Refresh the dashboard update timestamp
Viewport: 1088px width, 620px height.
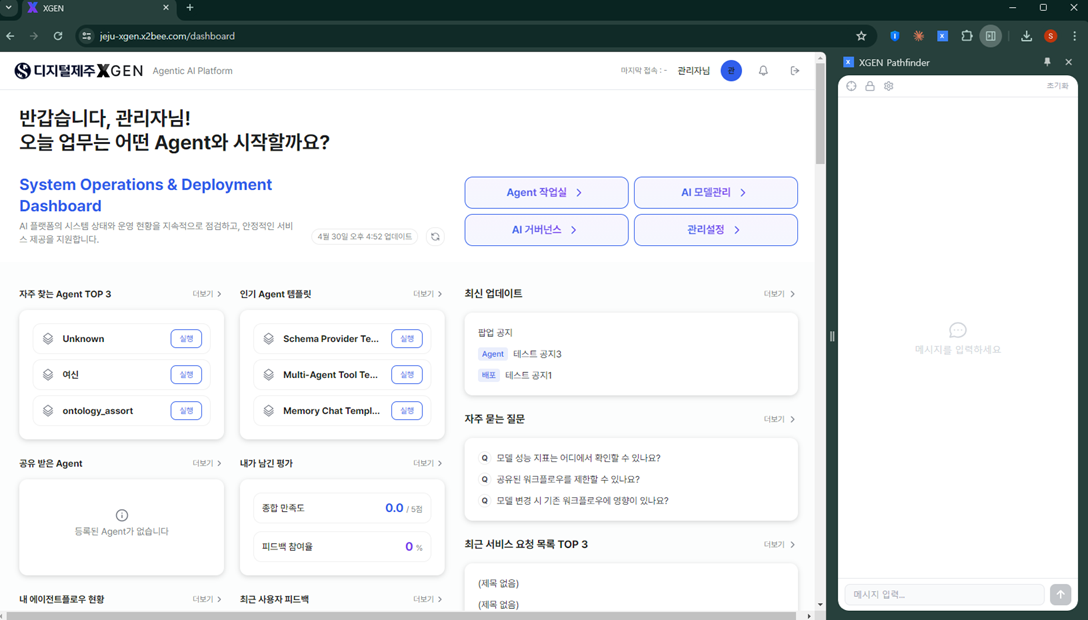point(435,236)
